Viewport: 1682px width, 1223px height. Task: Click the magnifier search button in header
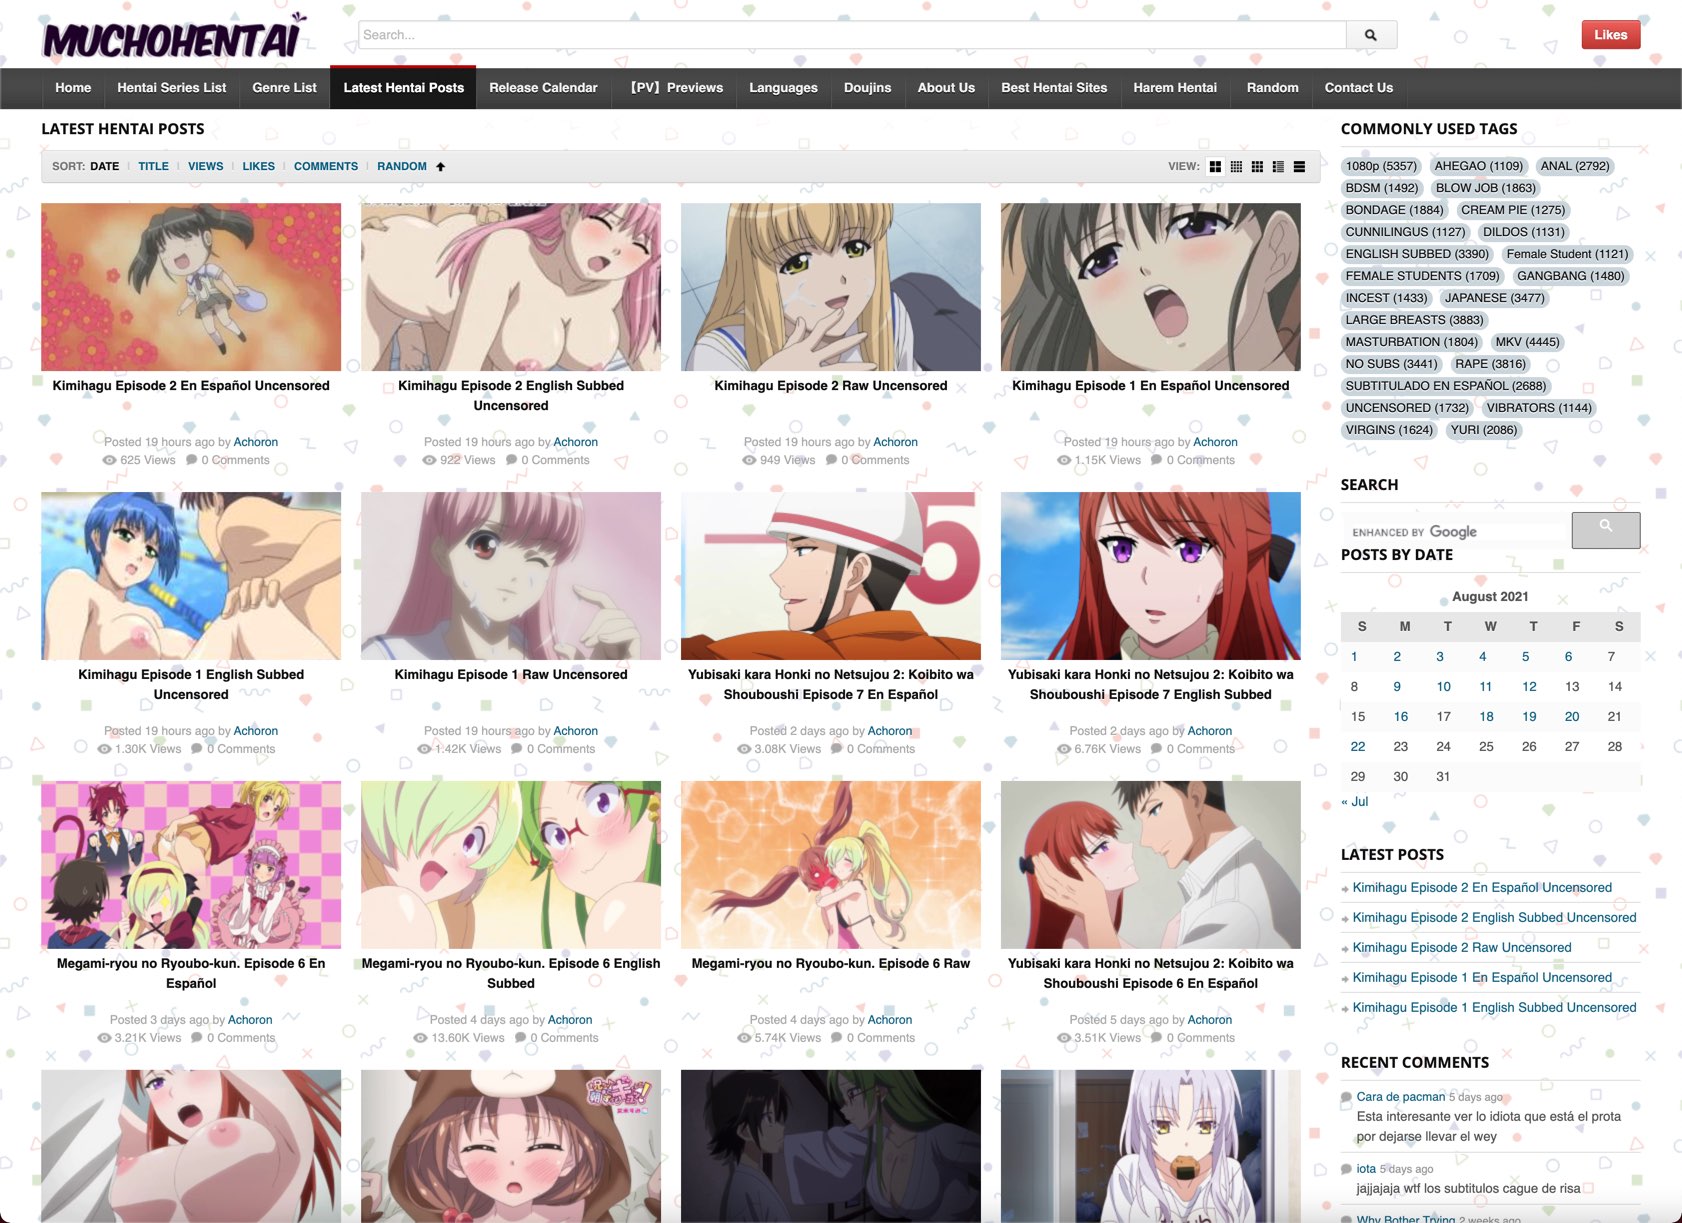[1371, 35]
